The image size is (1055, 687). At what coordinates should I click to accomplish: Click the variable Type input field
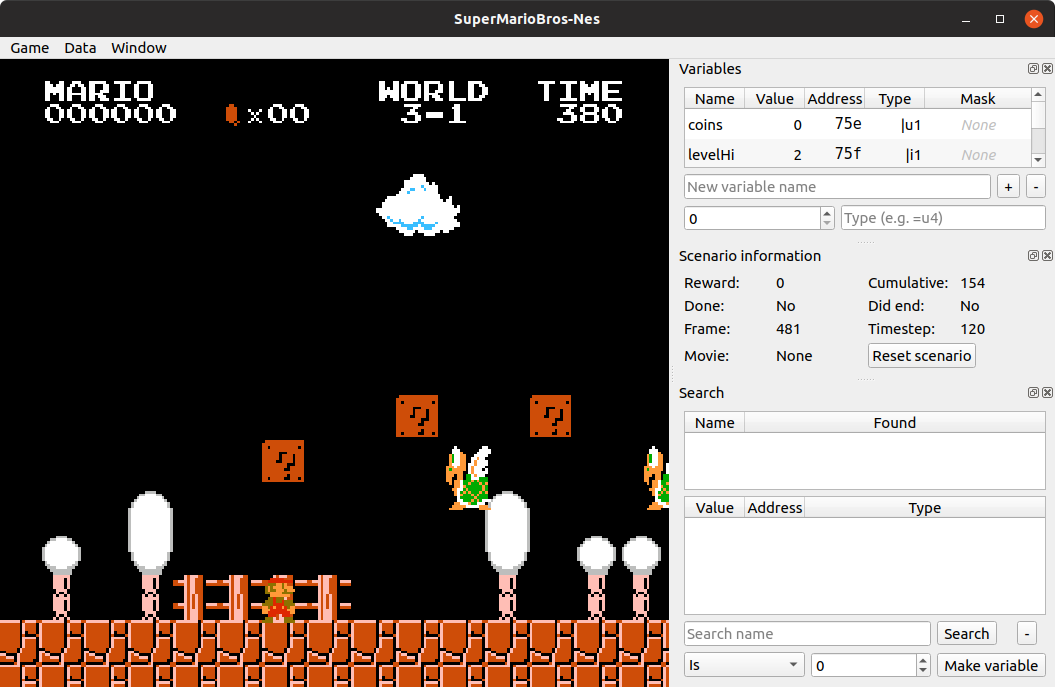point(943,218)
